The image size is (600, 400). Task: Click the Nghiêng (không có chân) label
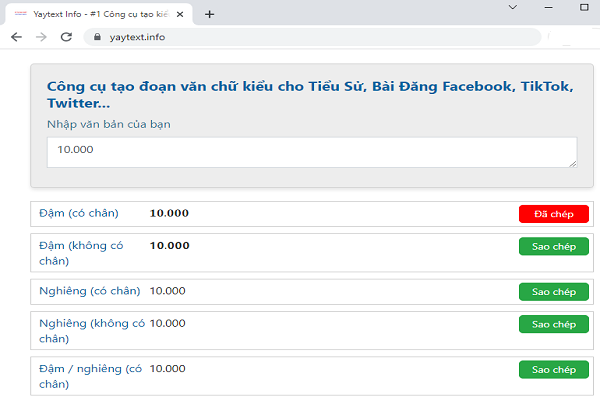[x=92, y=331]
